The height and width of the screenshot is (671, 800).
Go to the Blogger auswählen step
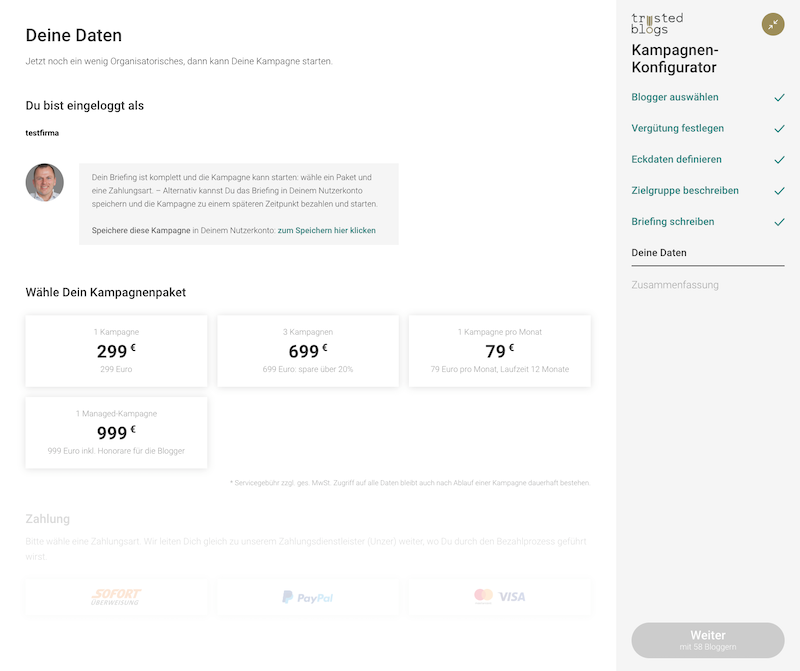pos(675,98)
